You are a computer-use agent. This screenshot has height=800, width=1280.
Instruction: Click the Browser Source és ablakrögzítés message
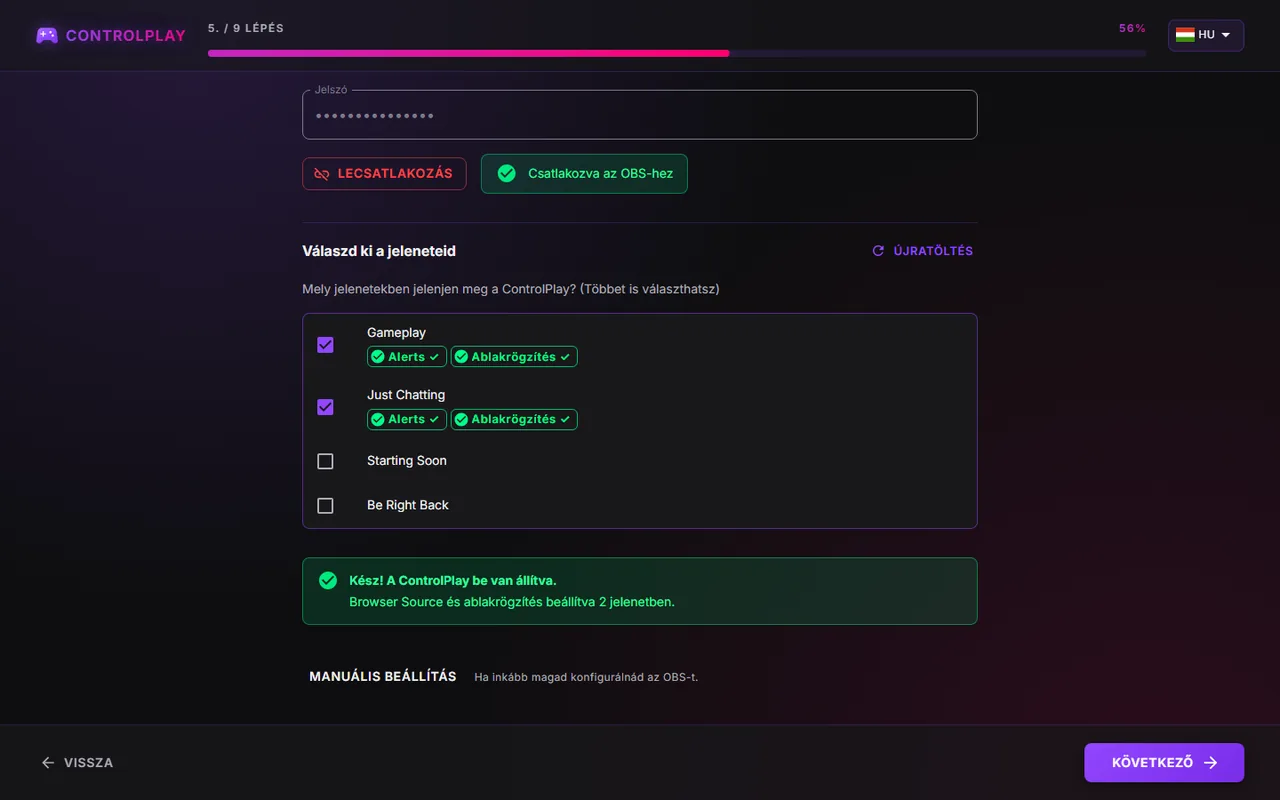[x=512, y=603]
